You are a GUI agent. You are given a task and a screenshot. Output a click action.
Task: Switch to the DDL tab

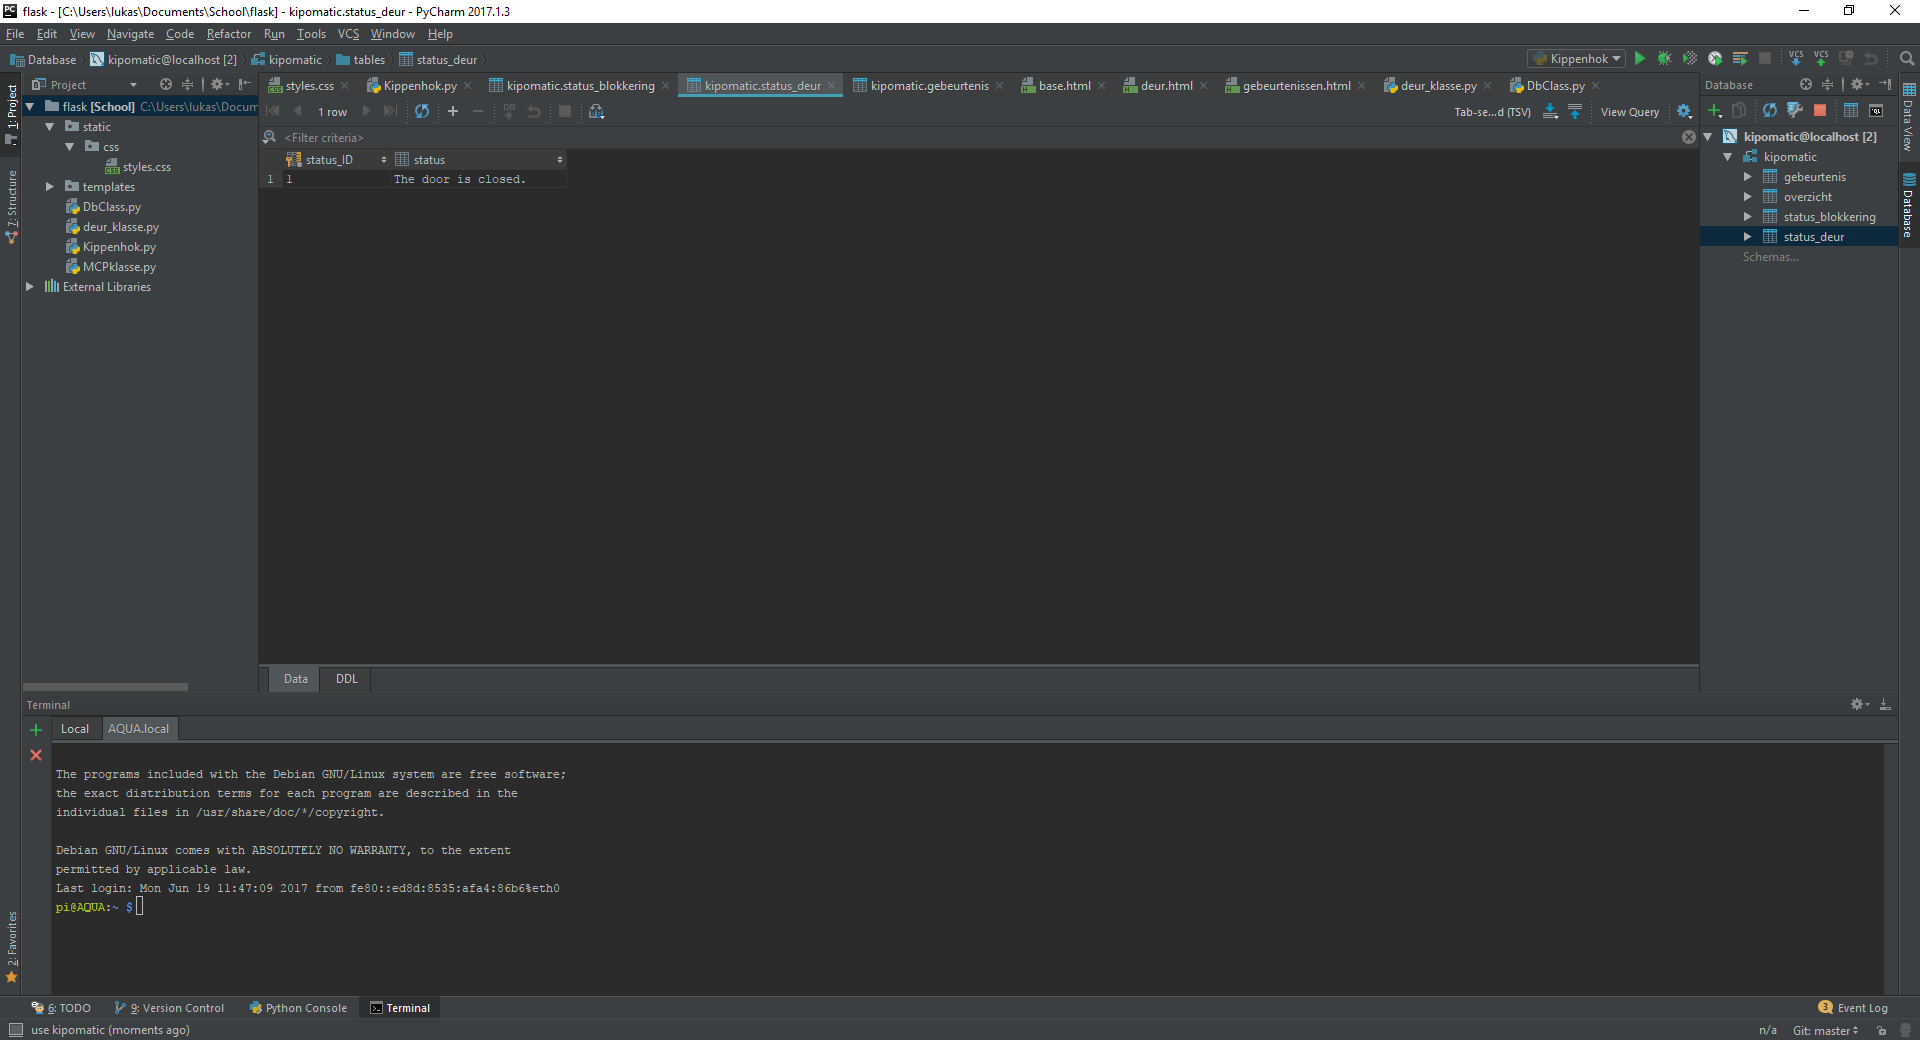point(346,679)
